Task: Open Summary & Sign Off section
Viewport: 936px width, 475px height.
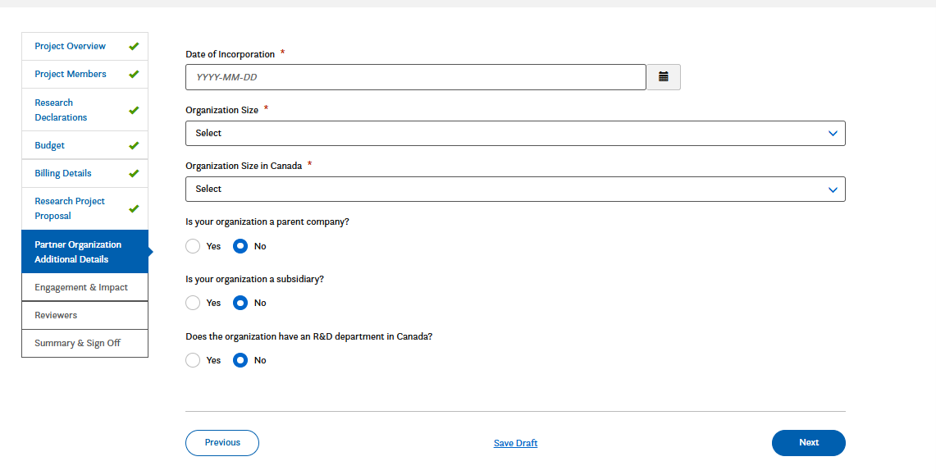Action: pyautogui.click(x=85, y=343)
